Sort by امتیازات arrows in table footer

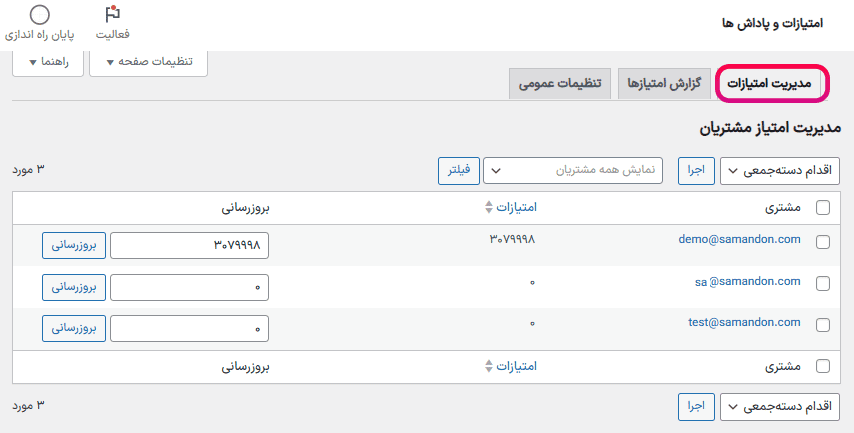coord(489,366)
